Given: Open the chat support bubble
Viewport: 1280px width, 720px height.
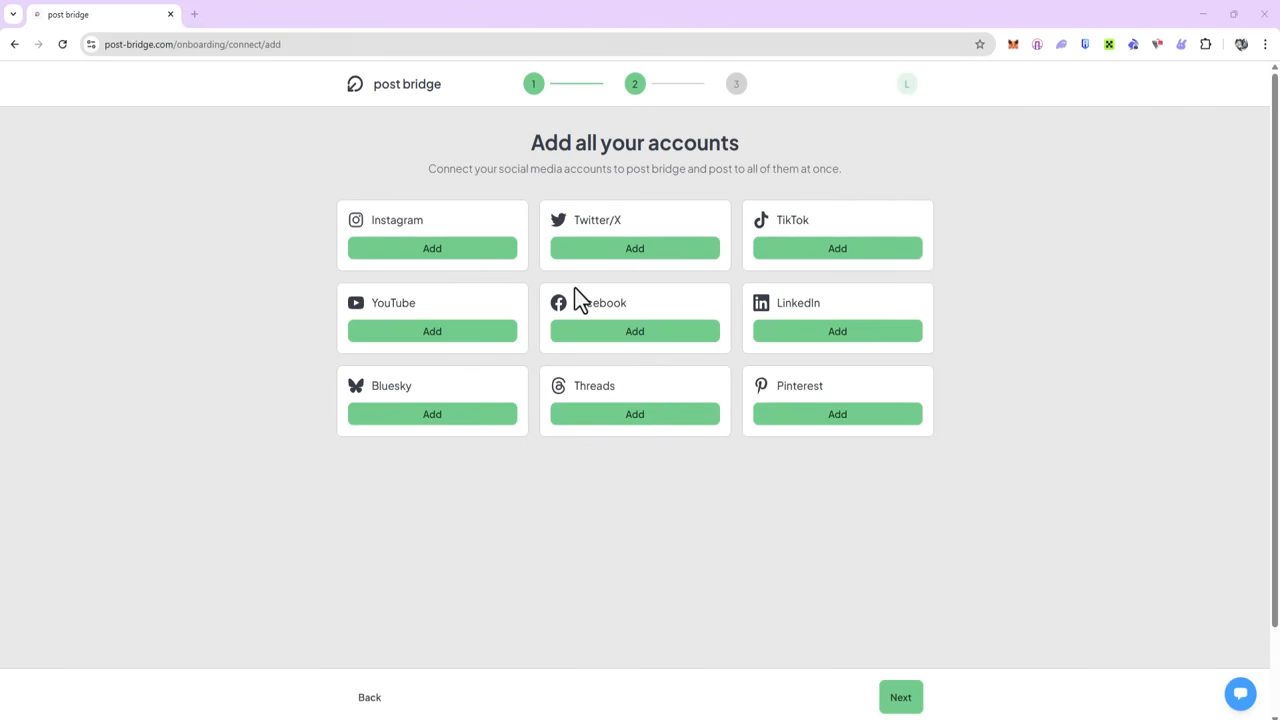Looking at the screenshot, I should [x=1240, y=693].
